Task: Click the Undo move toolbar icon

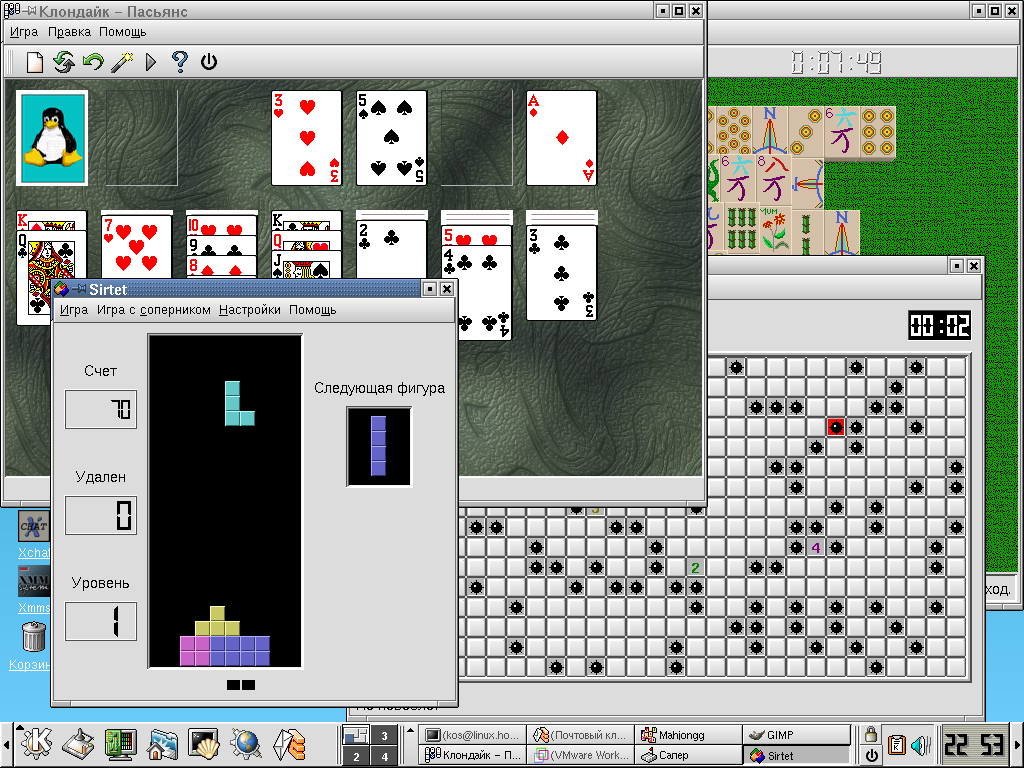Action: tap(93, 62)
